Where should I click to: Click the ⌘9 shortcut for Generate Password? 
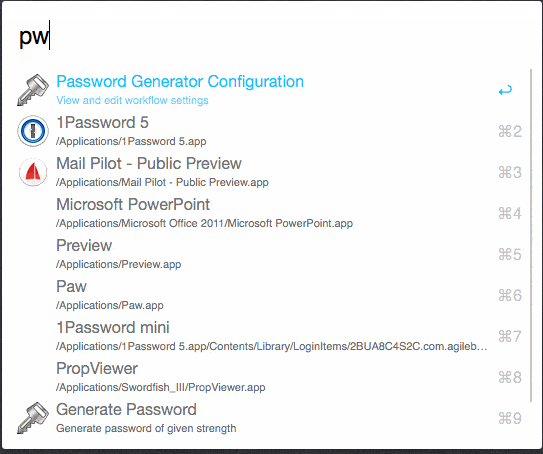pyautogui.click(x=510, y=418)
